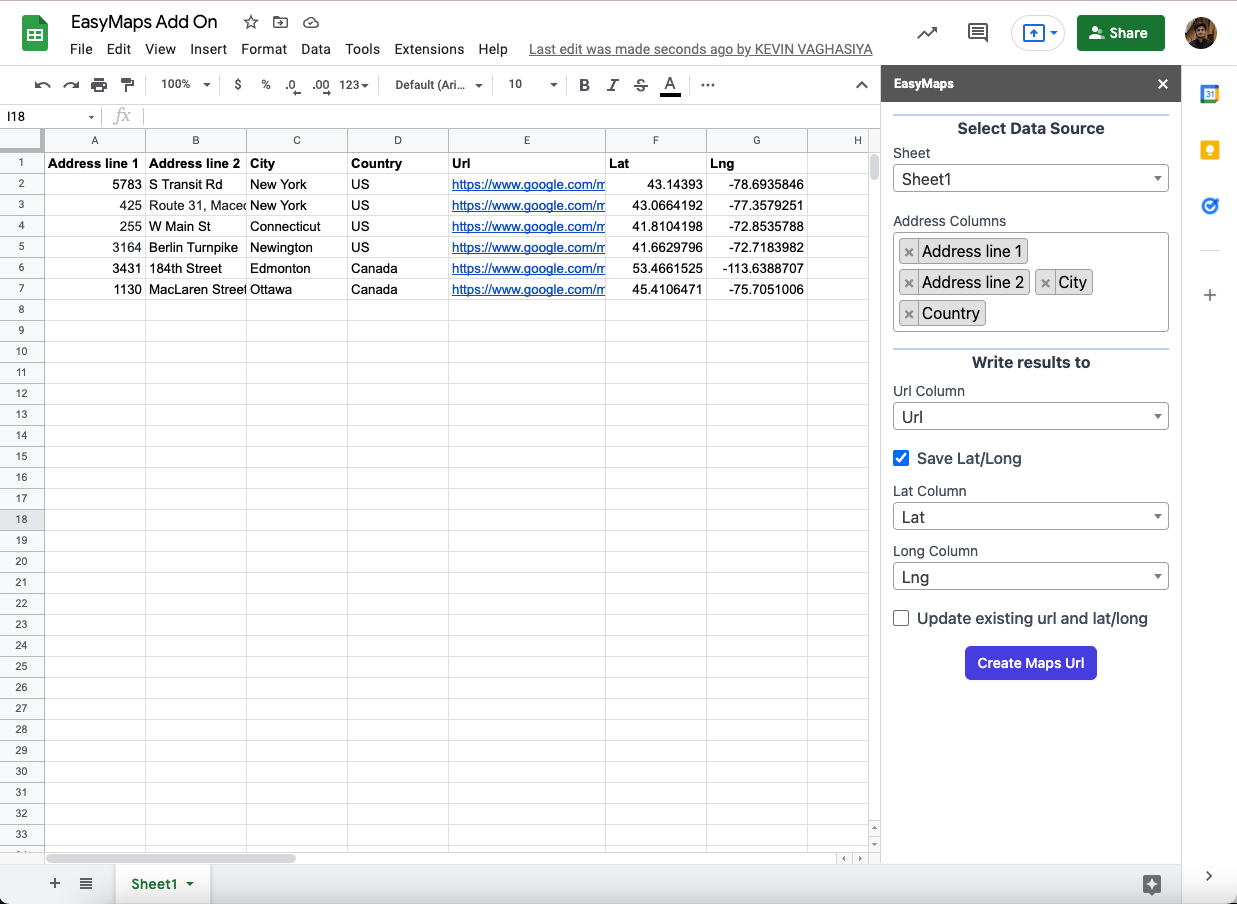This screenshot has width=1237, height=904.
Task: Open the Lat Column dropdown
Action: tap(1030, 517)
